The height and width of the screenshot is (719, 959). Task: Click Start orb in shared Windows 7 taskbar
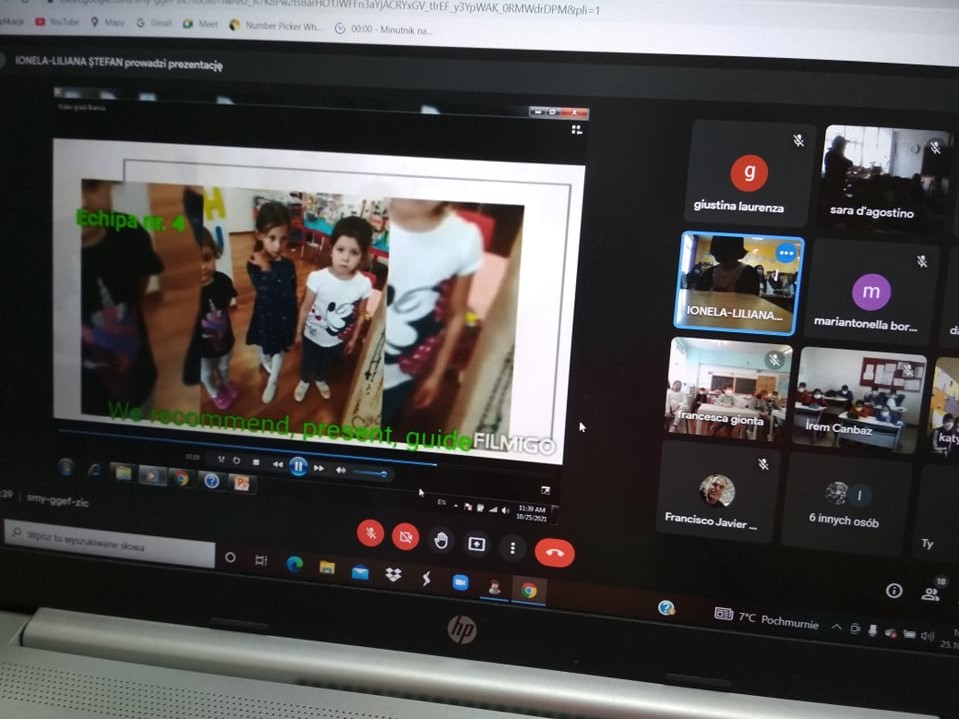pos(66,467)
